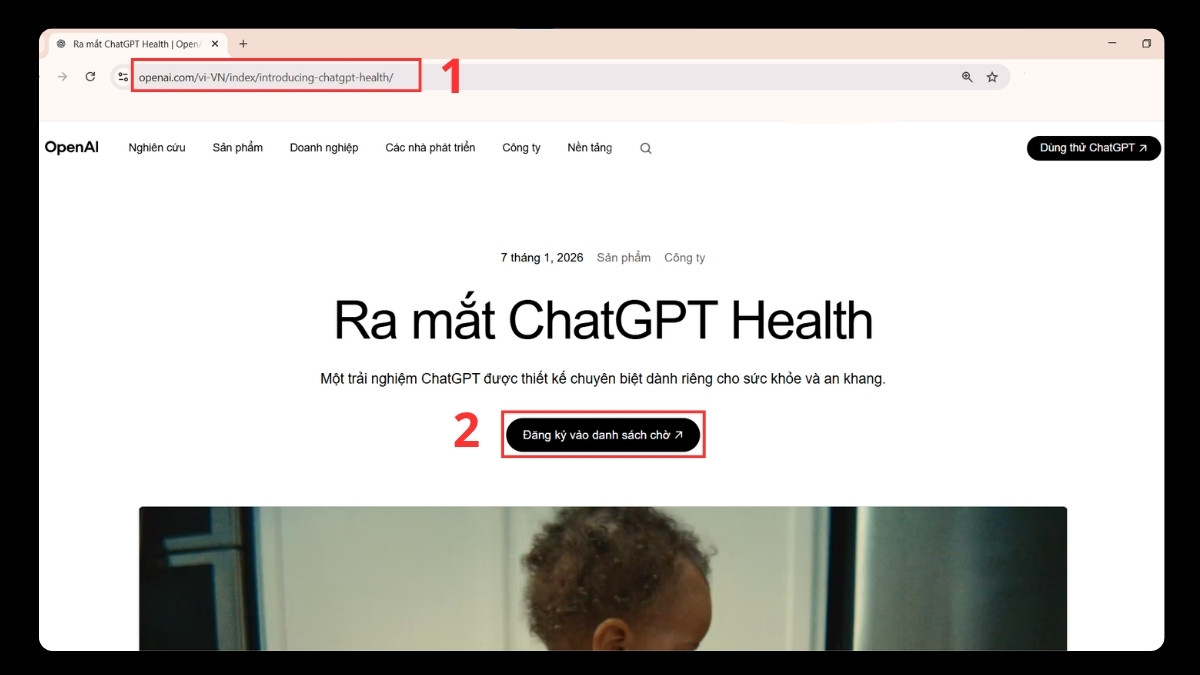The width and height of the screenshot is (1200, 675).
Task: Open a new tab with the plus button
Action: (x=242, y=43)
